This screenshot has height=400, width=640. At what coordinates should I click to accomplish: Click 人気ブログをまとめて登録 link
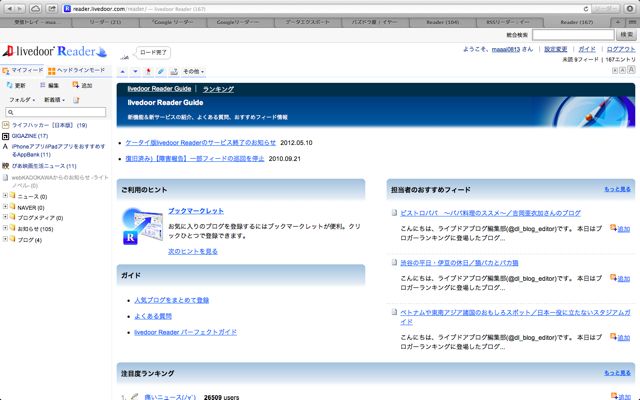click(x=171, y=300)
